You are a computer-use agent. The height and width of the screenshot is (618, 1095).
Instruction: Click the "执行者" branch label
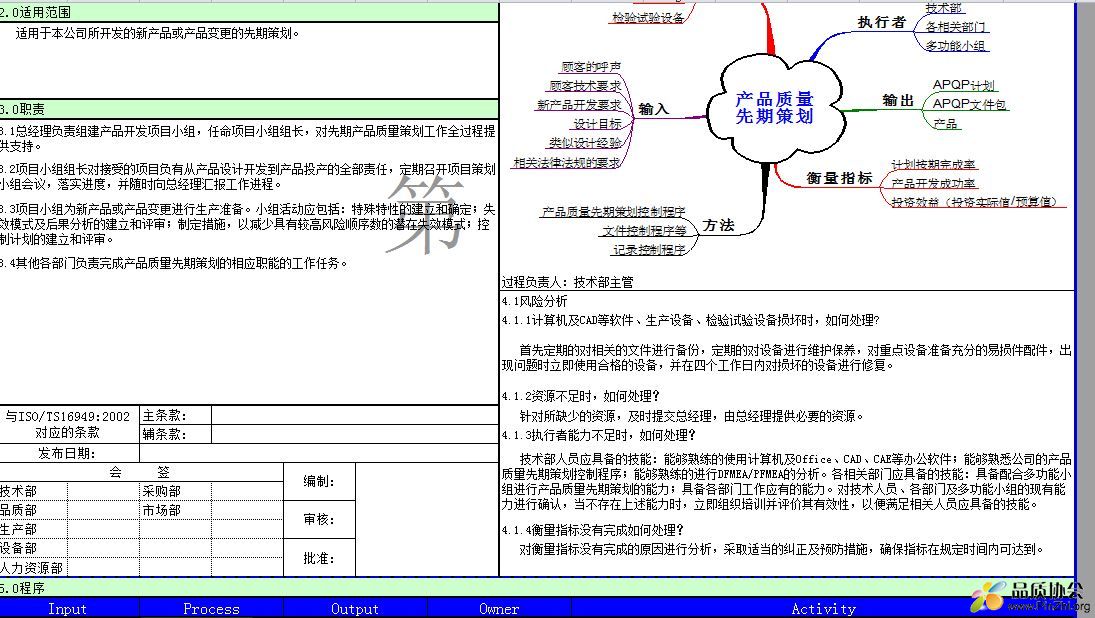point(881,22)
